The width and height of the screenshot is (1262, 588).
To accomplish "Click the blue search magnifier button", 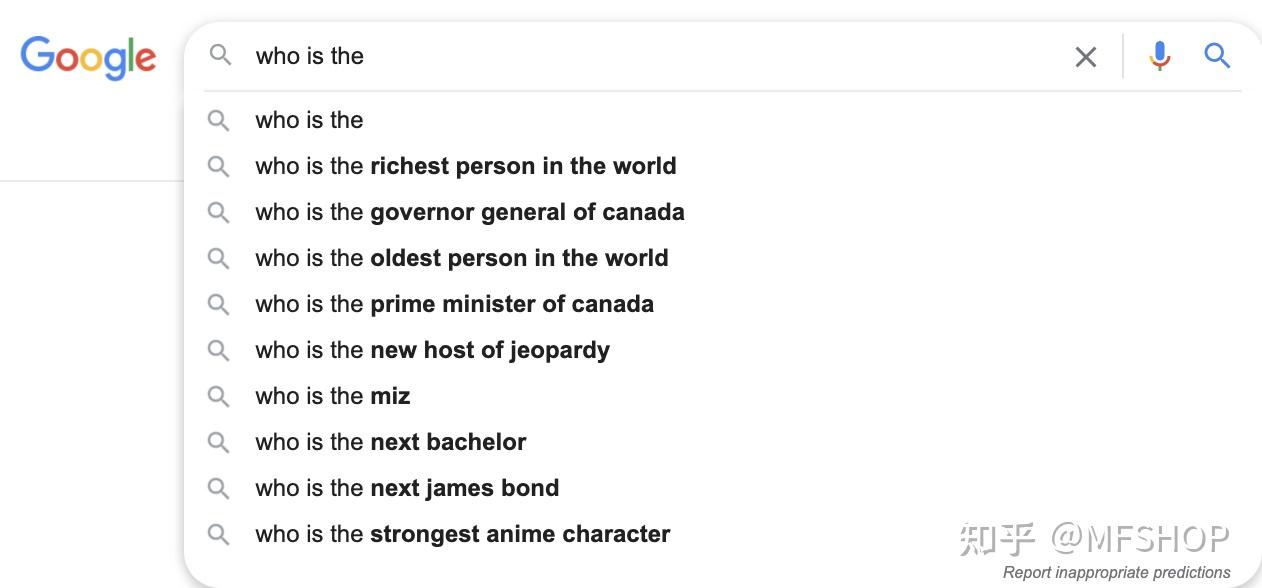I will (1217, 56).
